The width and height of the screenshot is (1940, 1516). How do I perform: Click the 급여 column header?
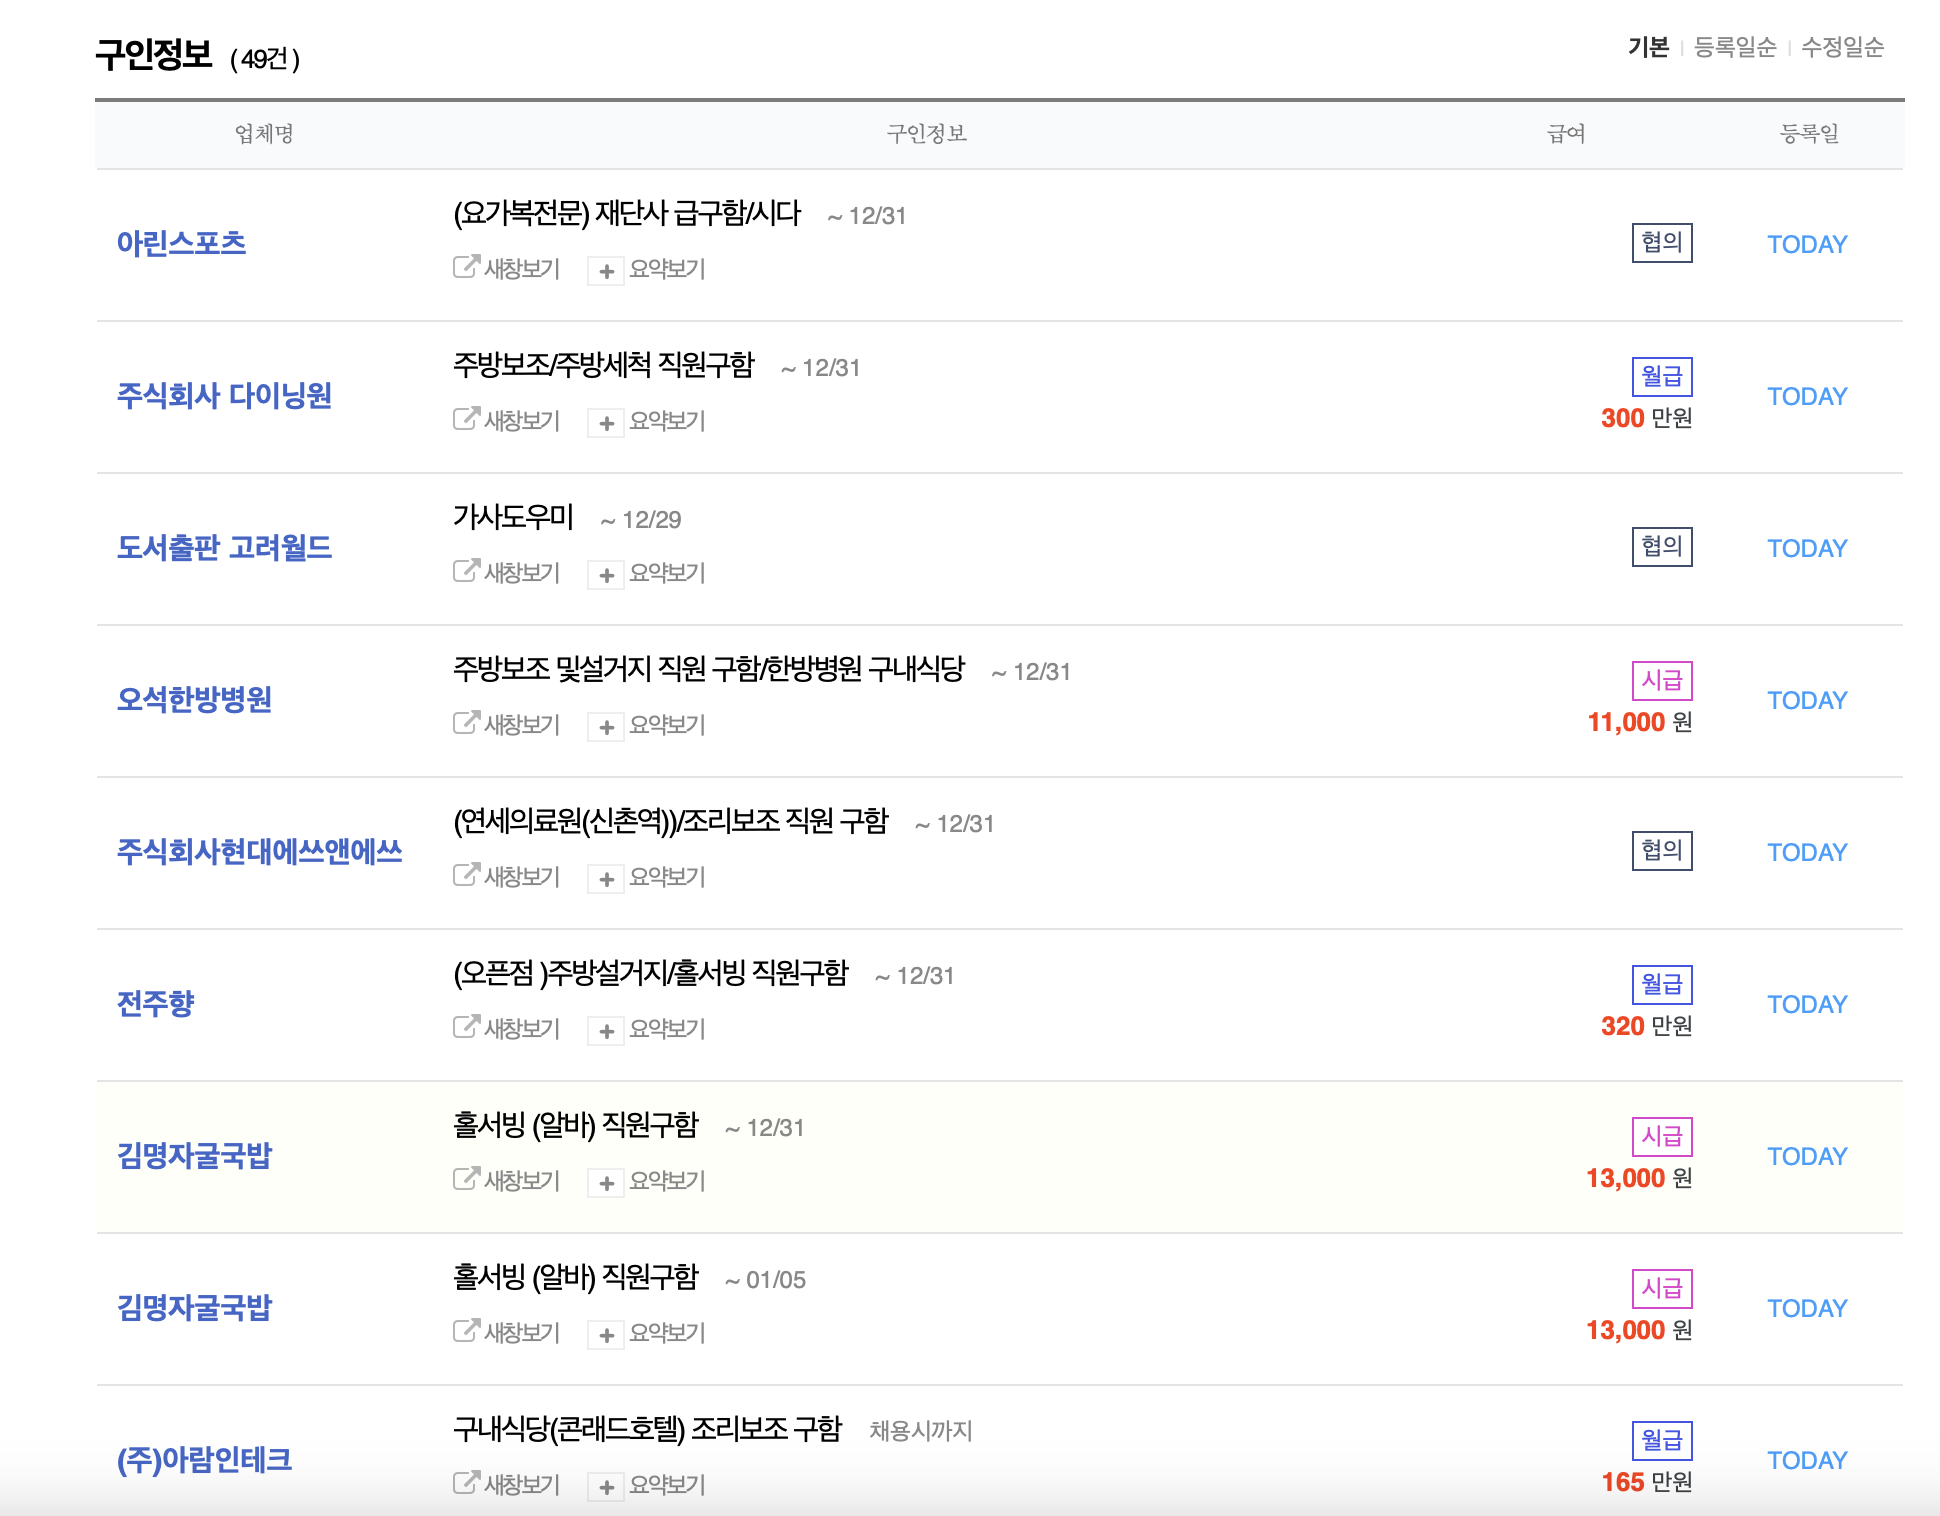[1566, 133]
